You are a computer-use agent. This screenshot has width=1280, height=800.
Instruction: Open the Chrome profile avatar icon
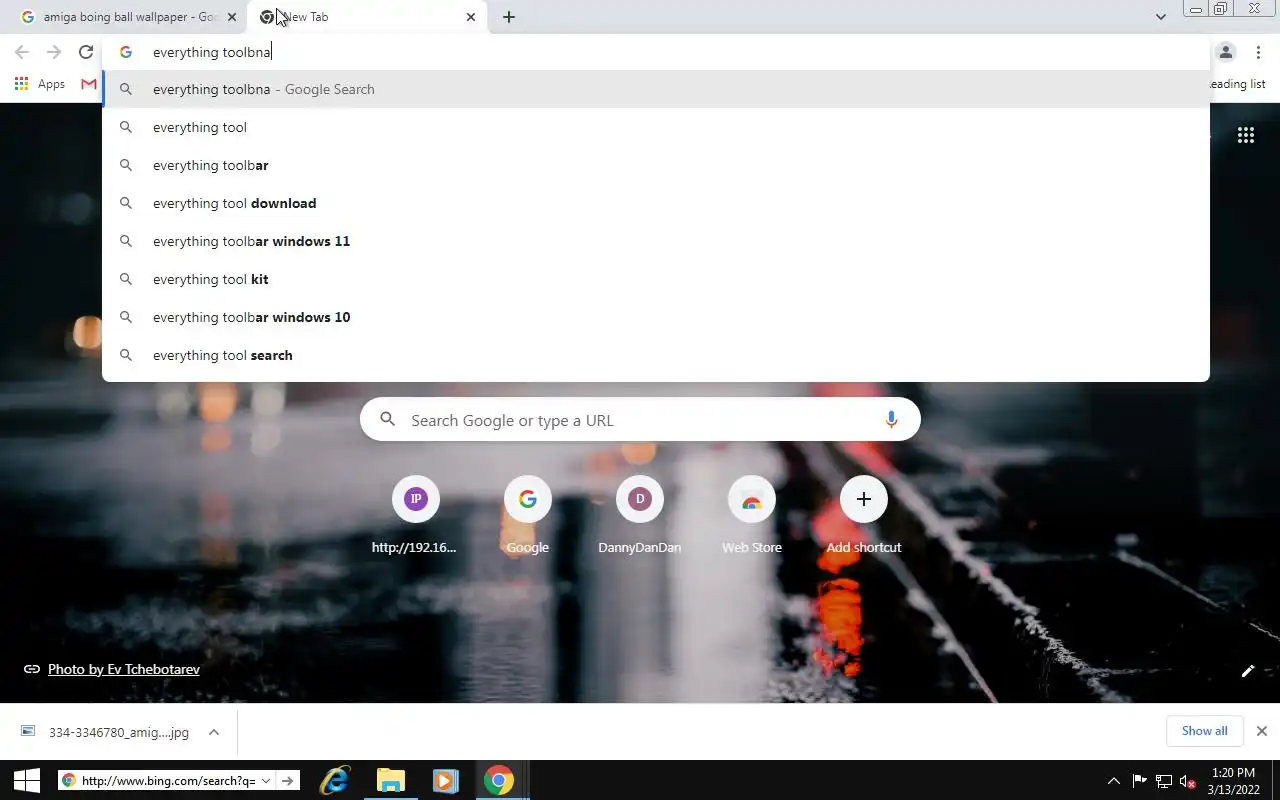tap(1226, 52)
